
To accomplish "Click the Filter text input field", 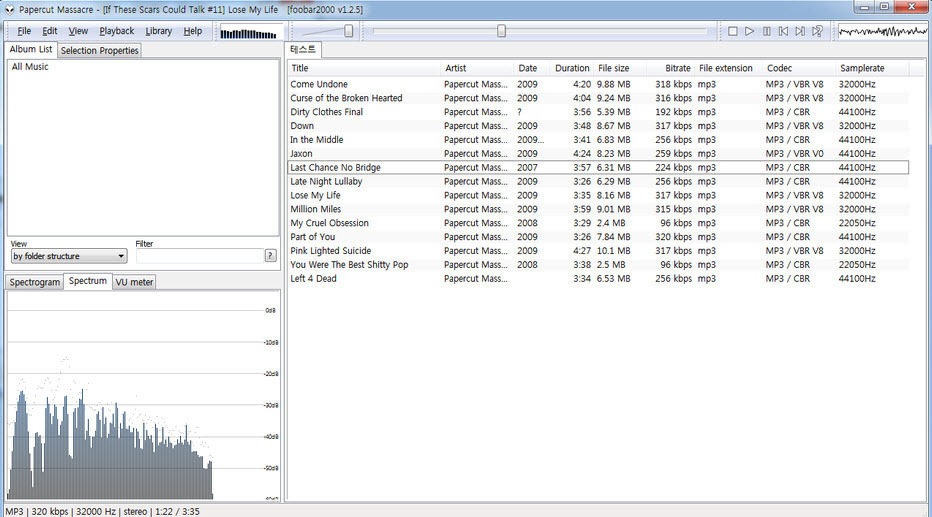I will point(198,256).
